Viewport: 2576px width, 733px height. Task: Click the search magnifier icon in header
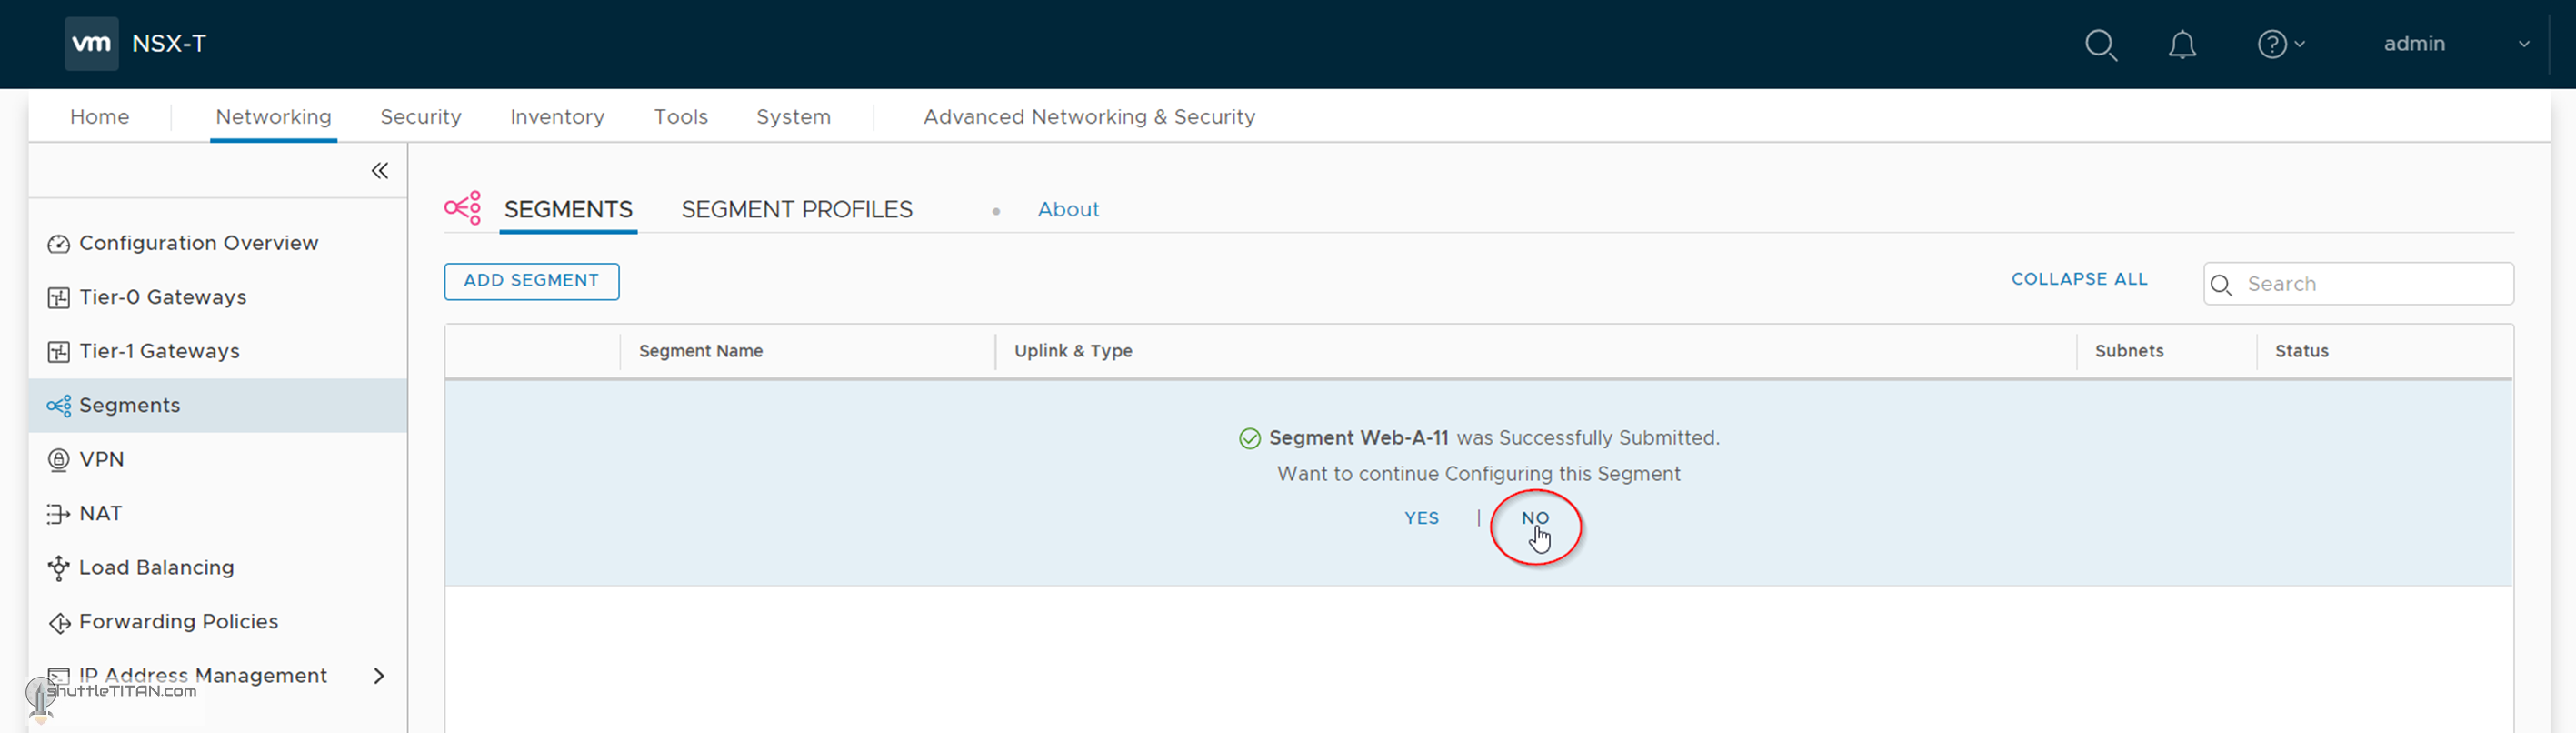[2100, 45]
